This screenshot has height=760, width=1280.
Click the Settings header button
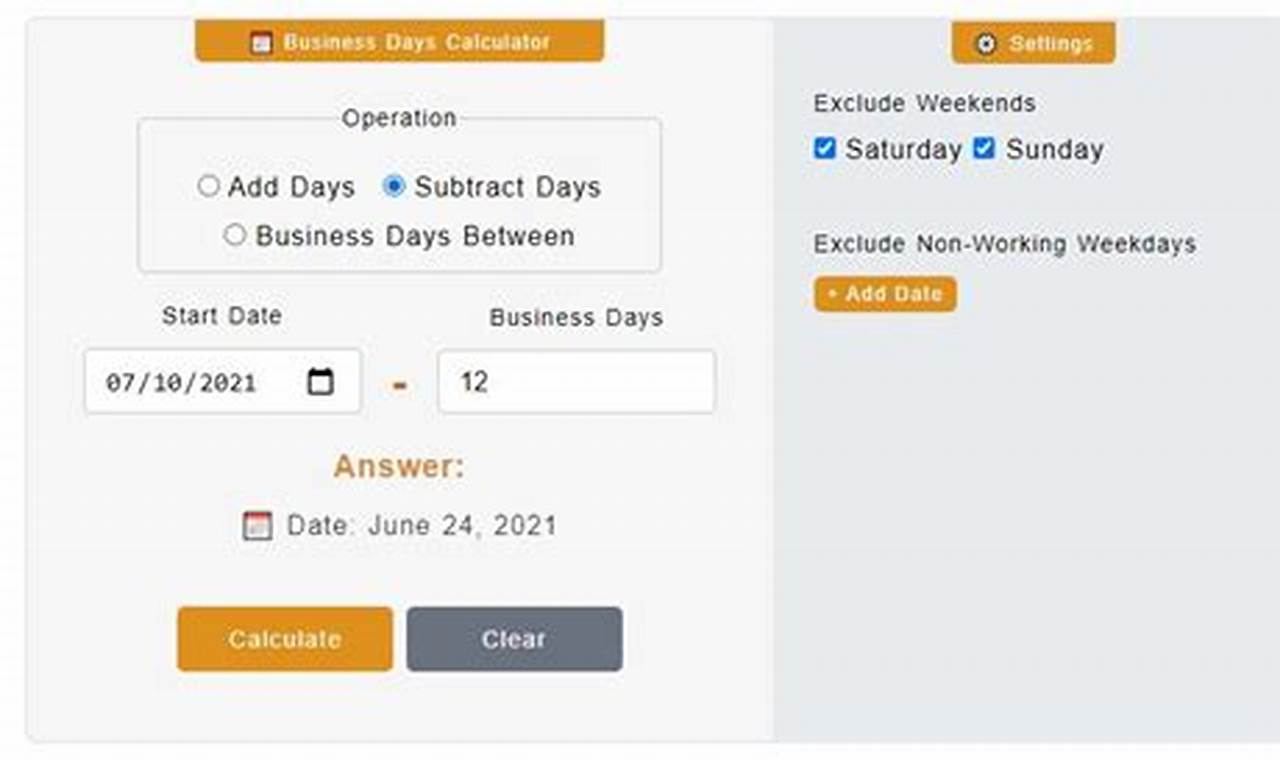point(1032,43)
